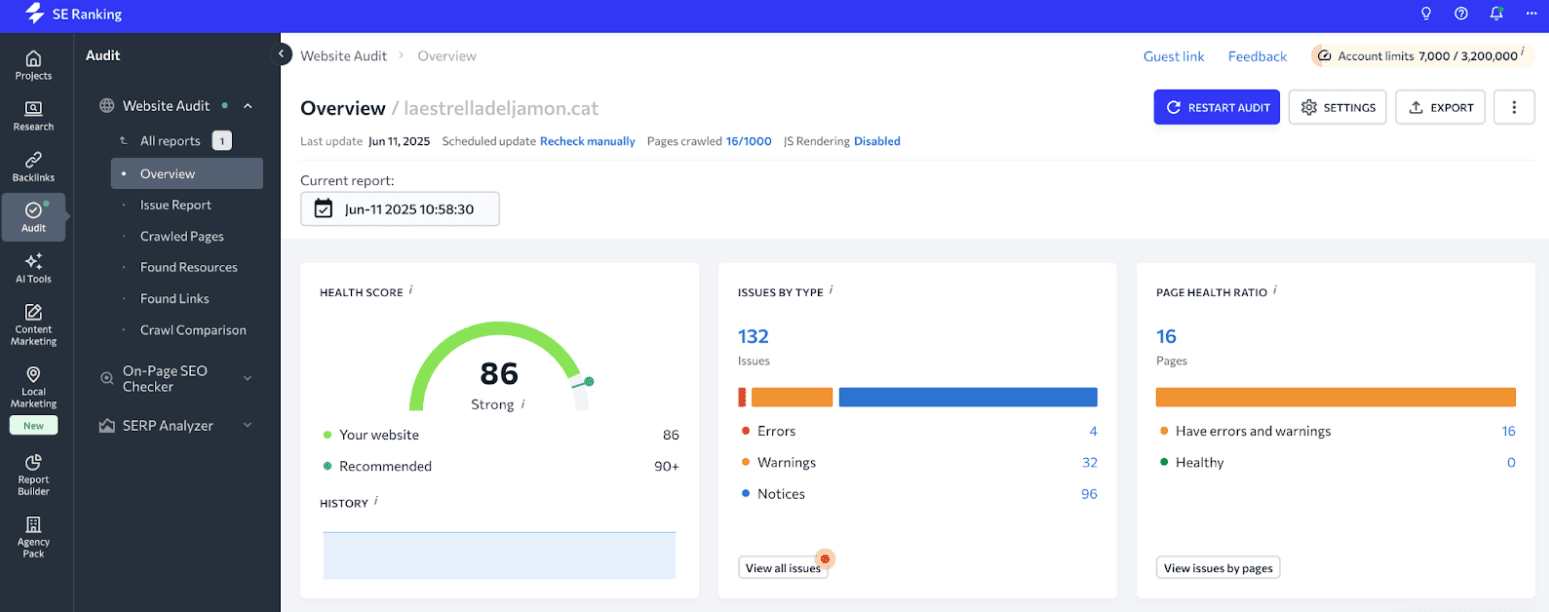Click the Restart Audit button
This screenshot has width=1549, height=612.
point(1216,107)
